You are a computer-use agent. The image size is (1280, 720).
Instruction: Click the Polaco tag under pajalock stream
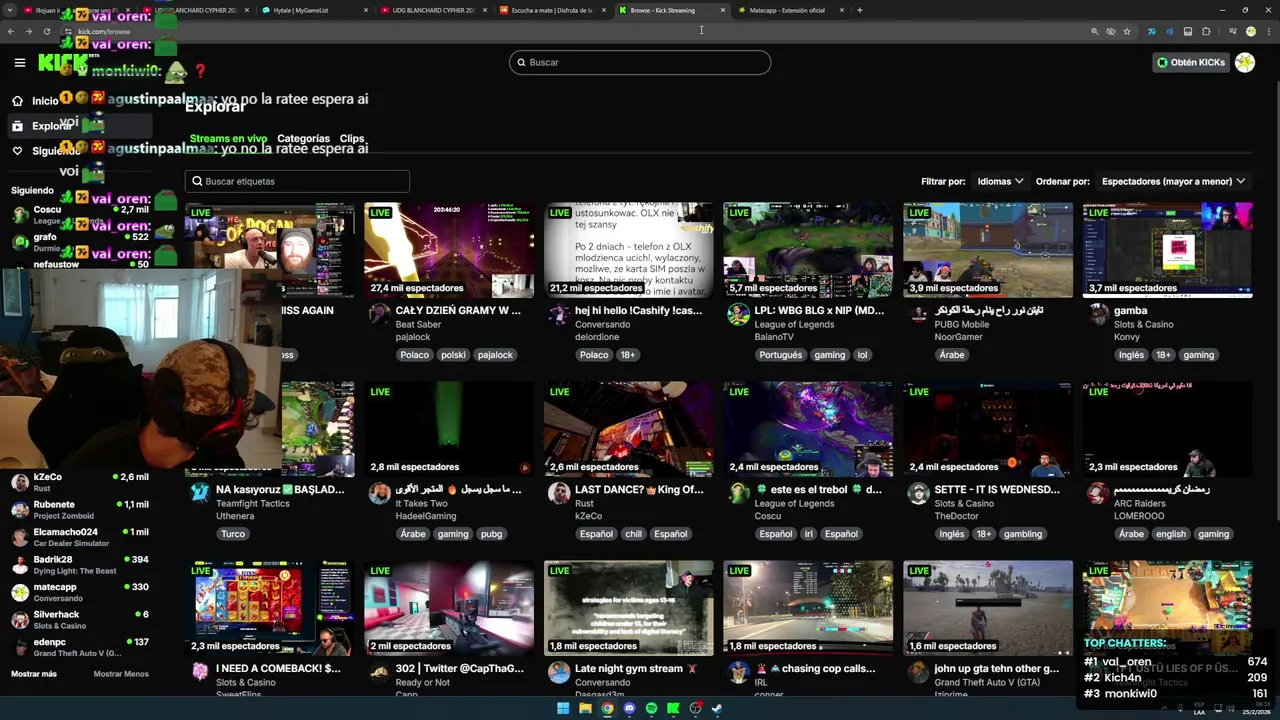[414, 355]
